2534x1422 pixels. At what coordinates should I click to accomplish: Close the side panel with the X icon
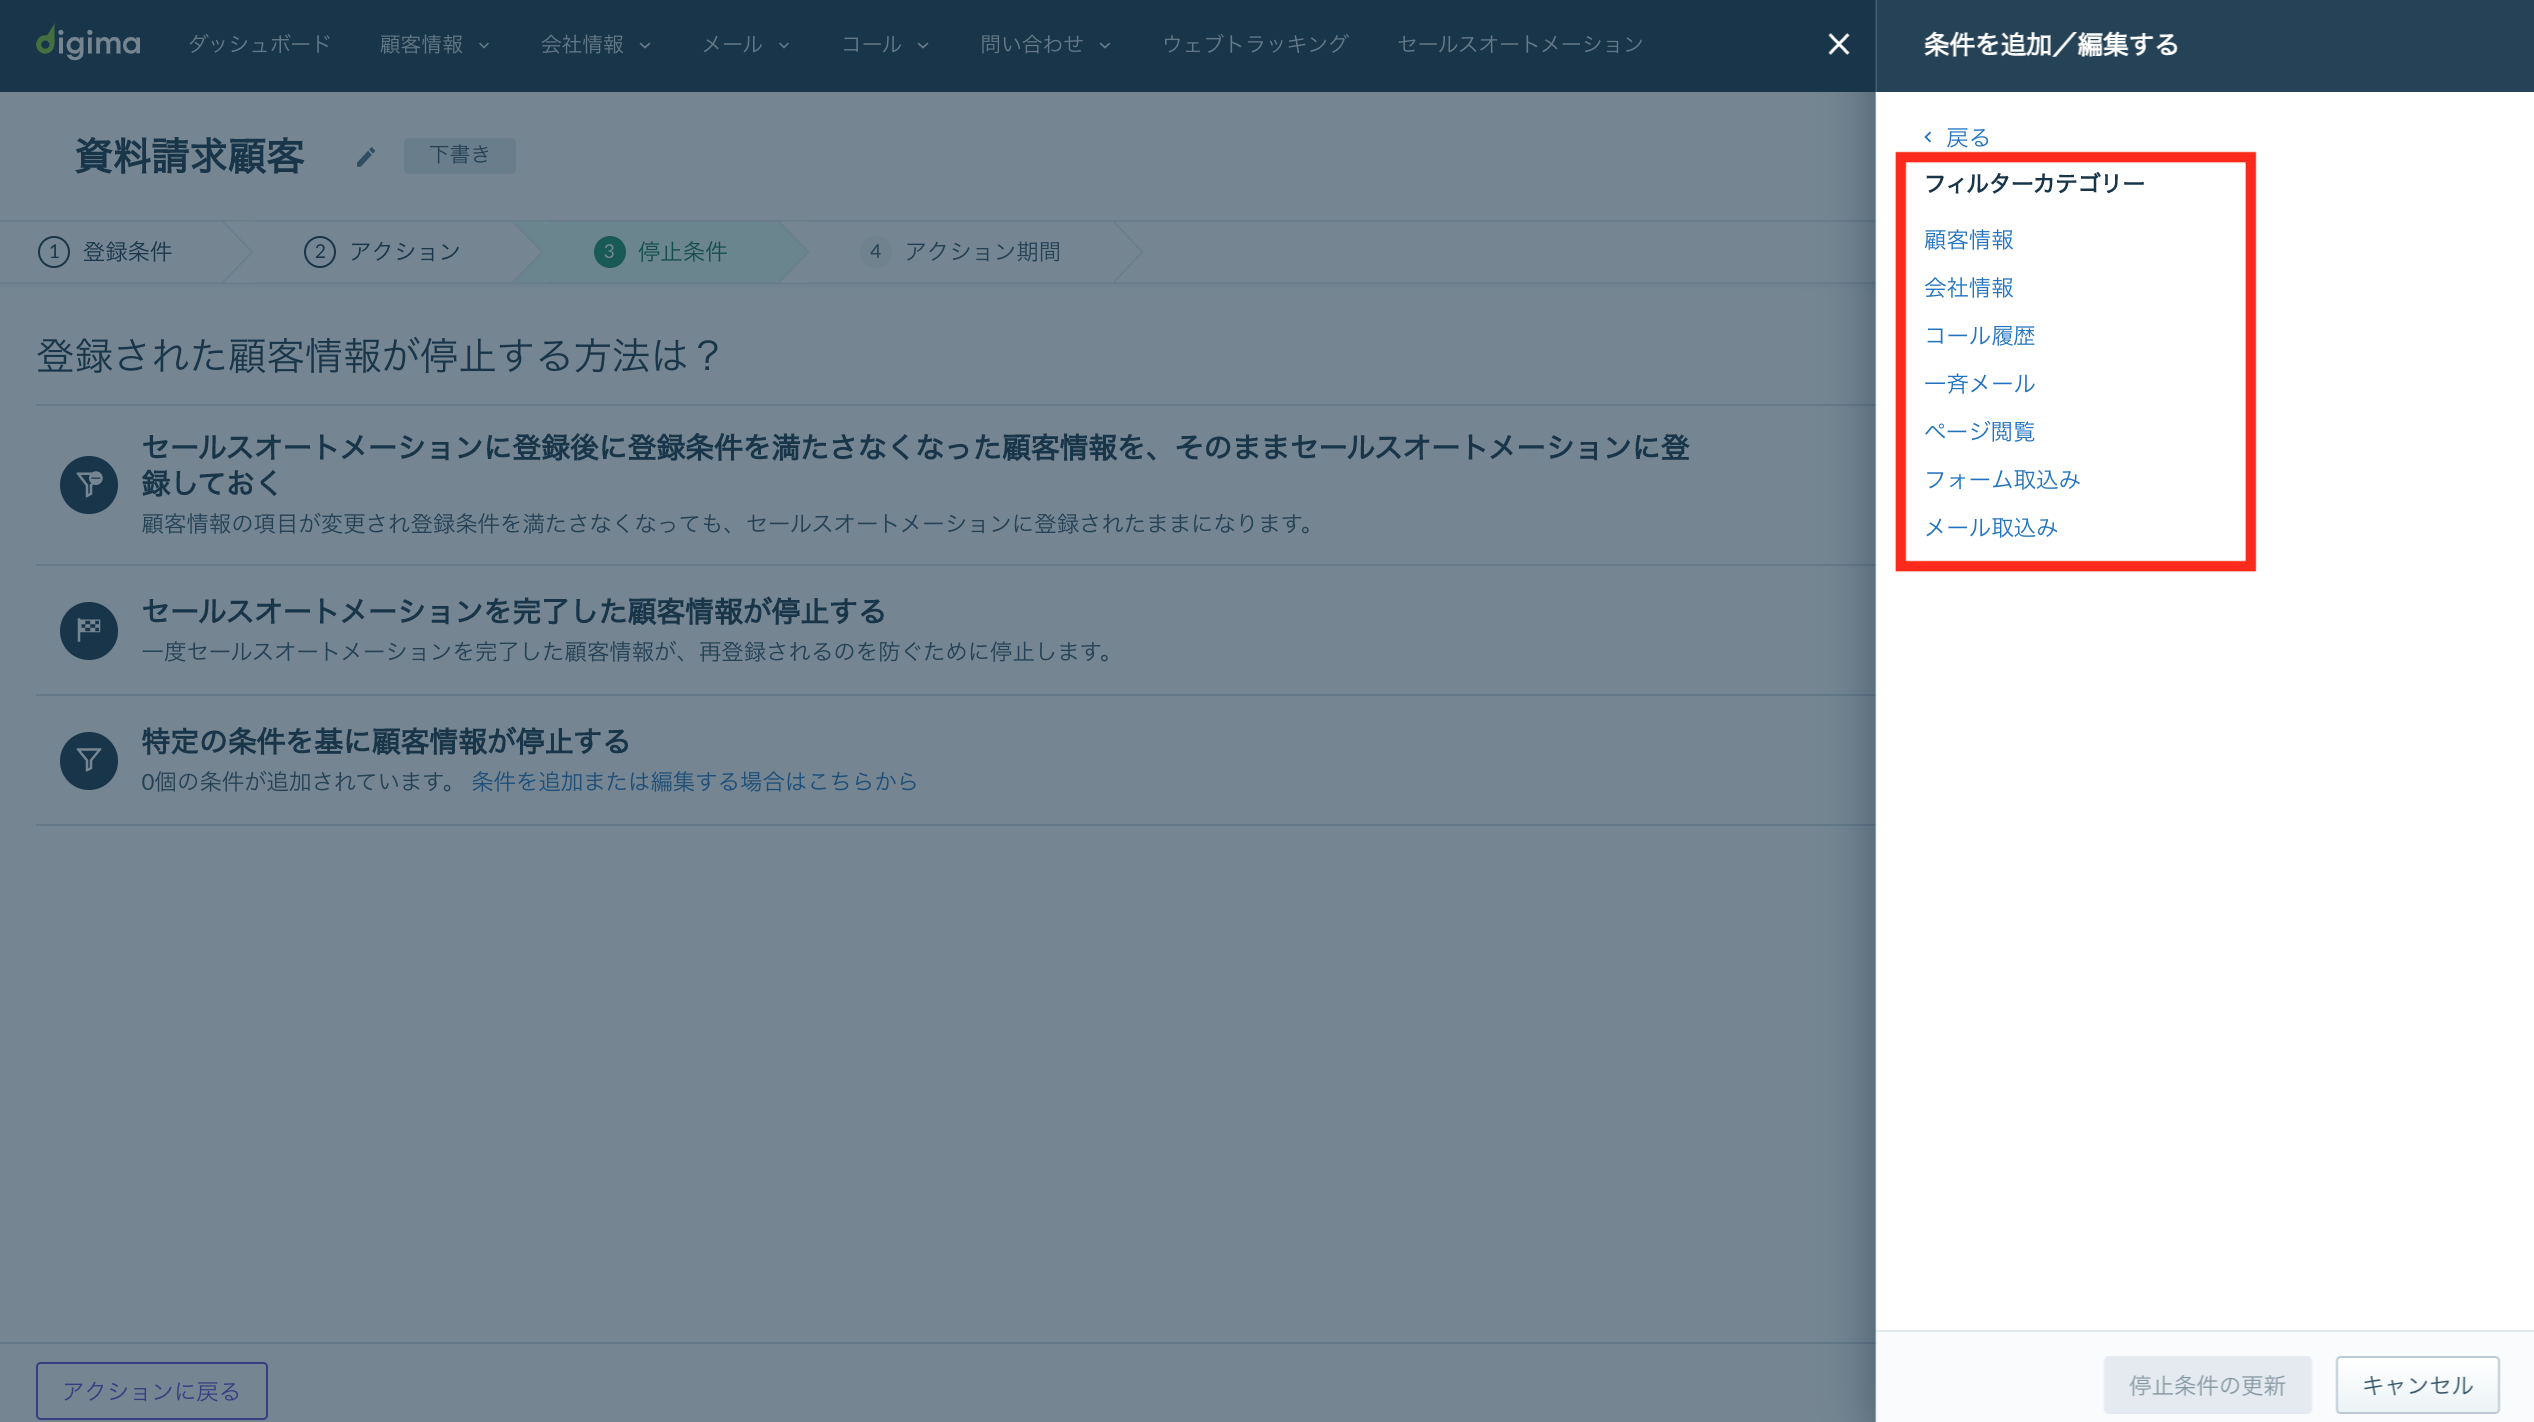(1838, 44)
